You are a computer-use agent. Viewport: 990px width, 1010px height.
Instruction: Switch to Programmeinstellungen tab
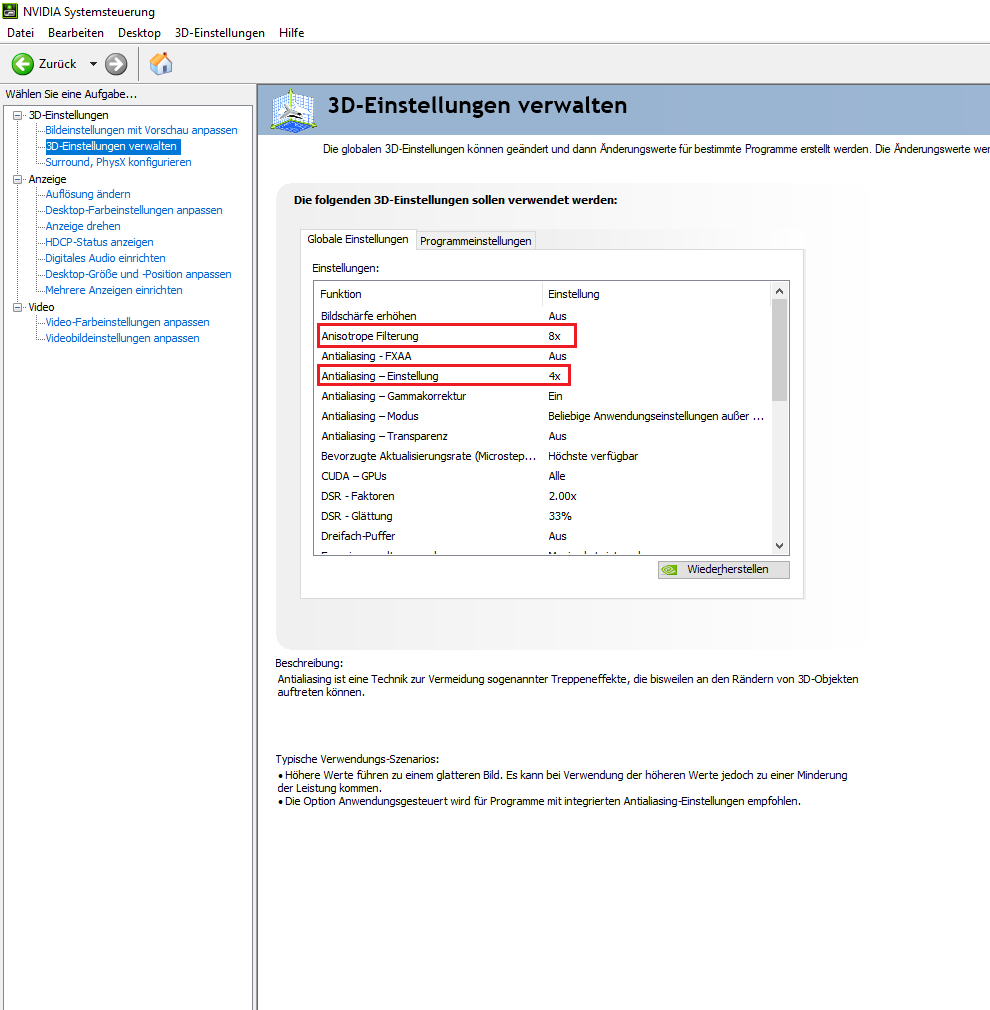475,241
